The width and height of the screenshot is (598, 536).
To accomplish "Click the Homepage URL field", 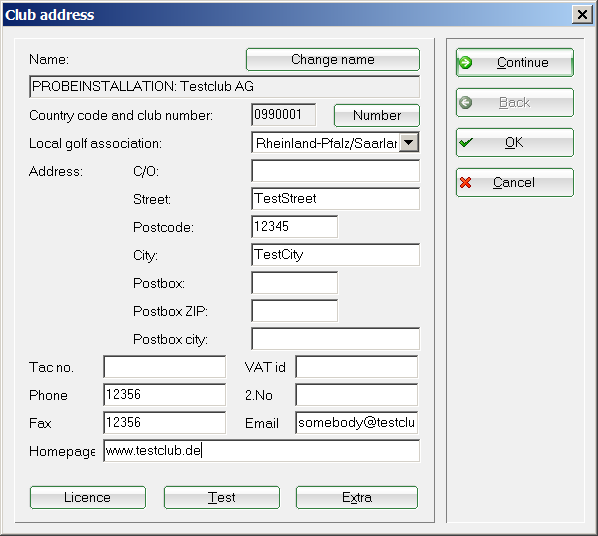I will pos(262,451).
